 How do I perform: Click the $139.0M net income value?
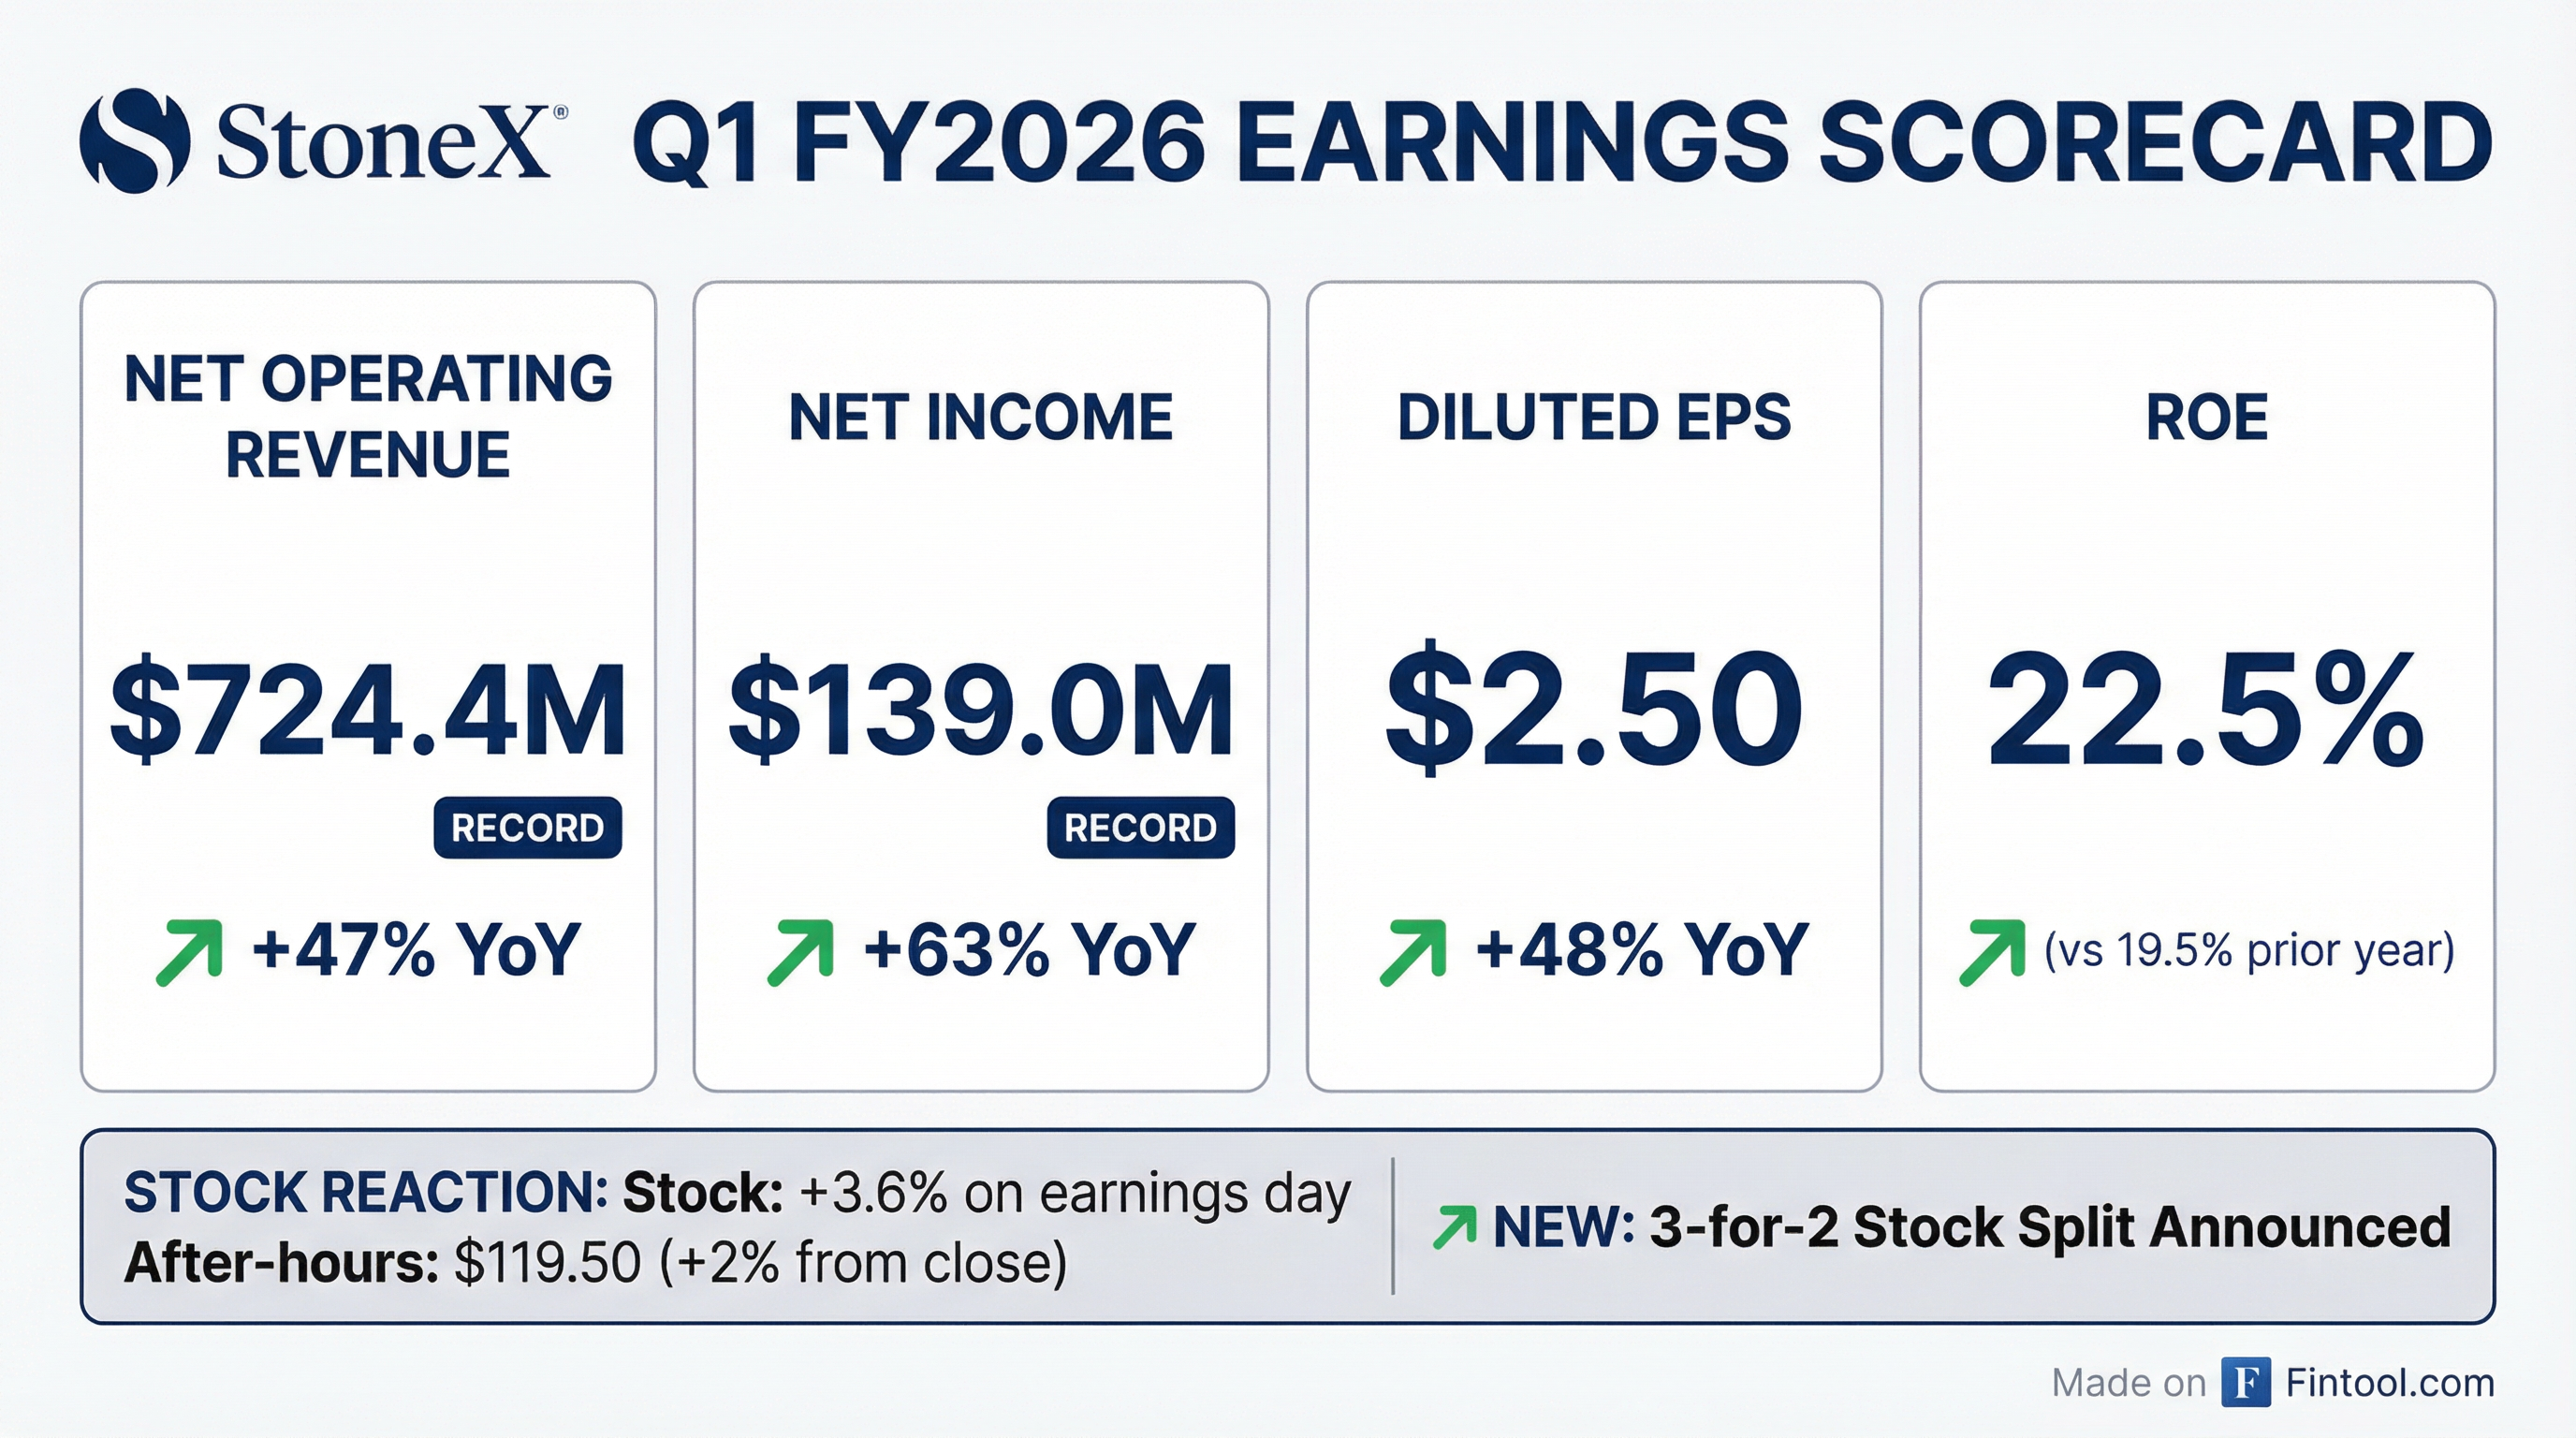tap(980, 708)
